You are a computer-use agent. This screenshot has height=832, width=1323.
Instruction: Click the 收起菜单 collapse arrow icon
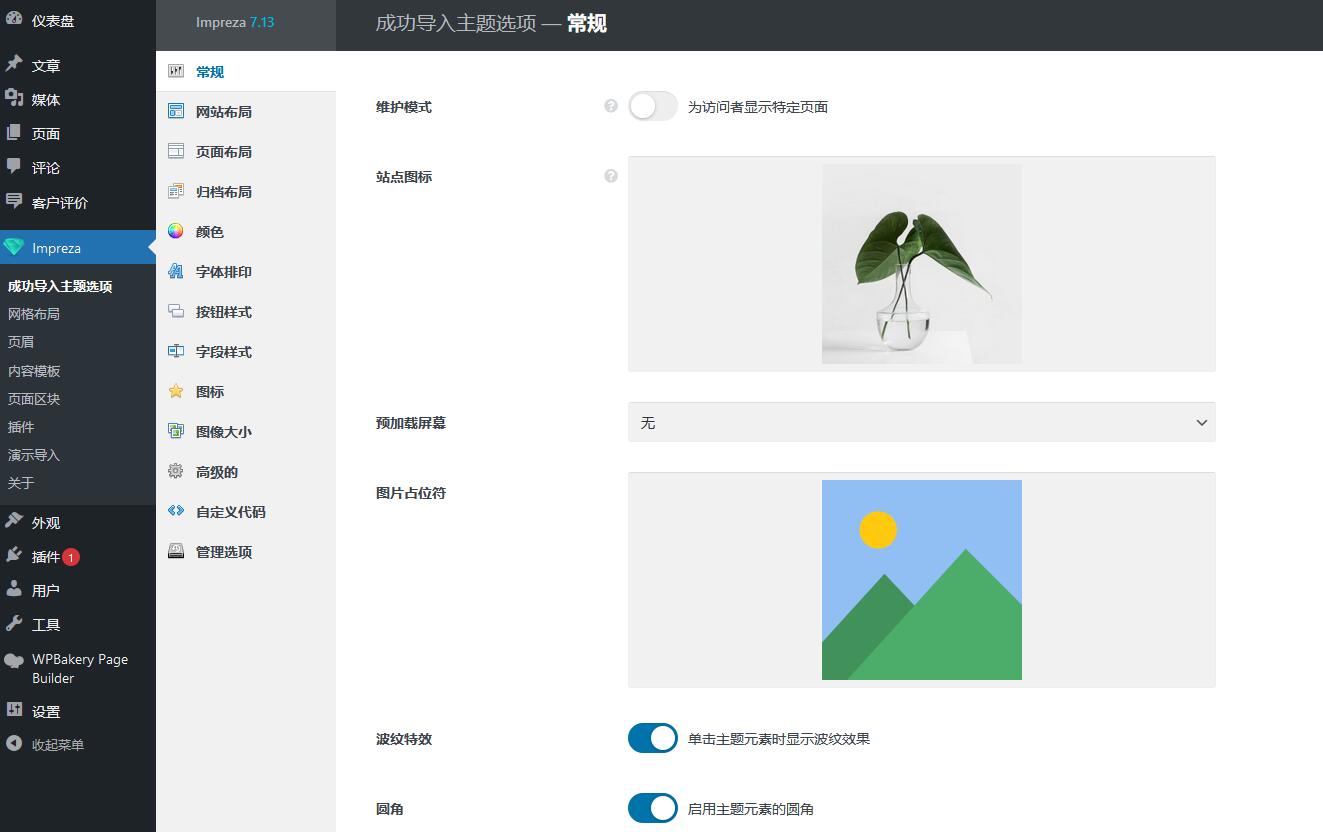14,744
